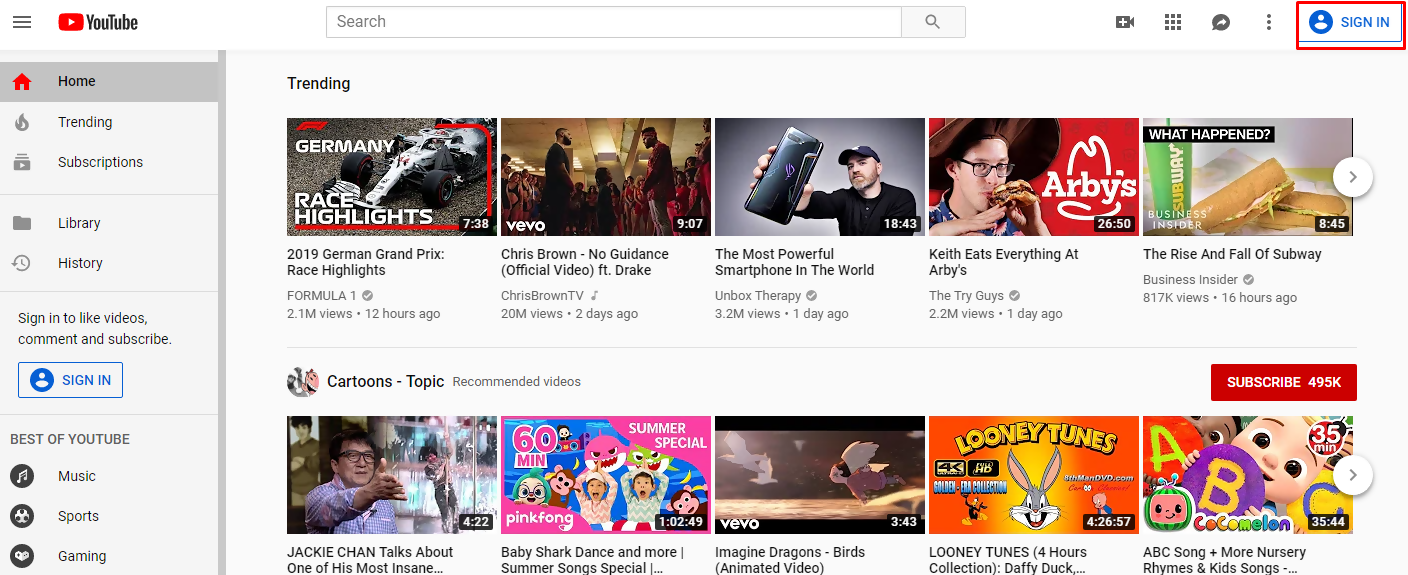Open FORMULA 1 channel link
Viewport: 1408px width, 575px height.
click(322, 296)
